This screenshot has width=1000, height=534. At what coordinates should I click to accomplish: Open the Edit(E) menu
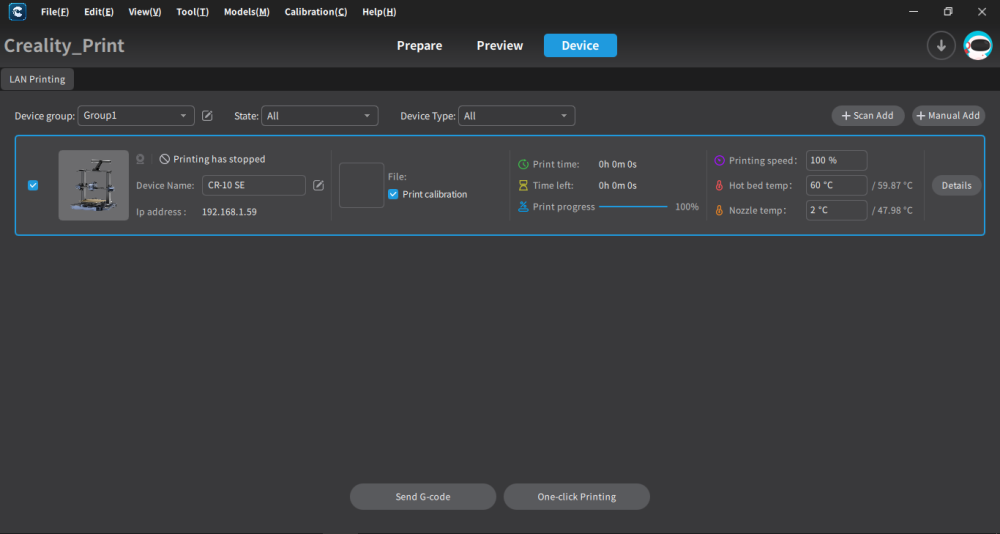[99, 12]
